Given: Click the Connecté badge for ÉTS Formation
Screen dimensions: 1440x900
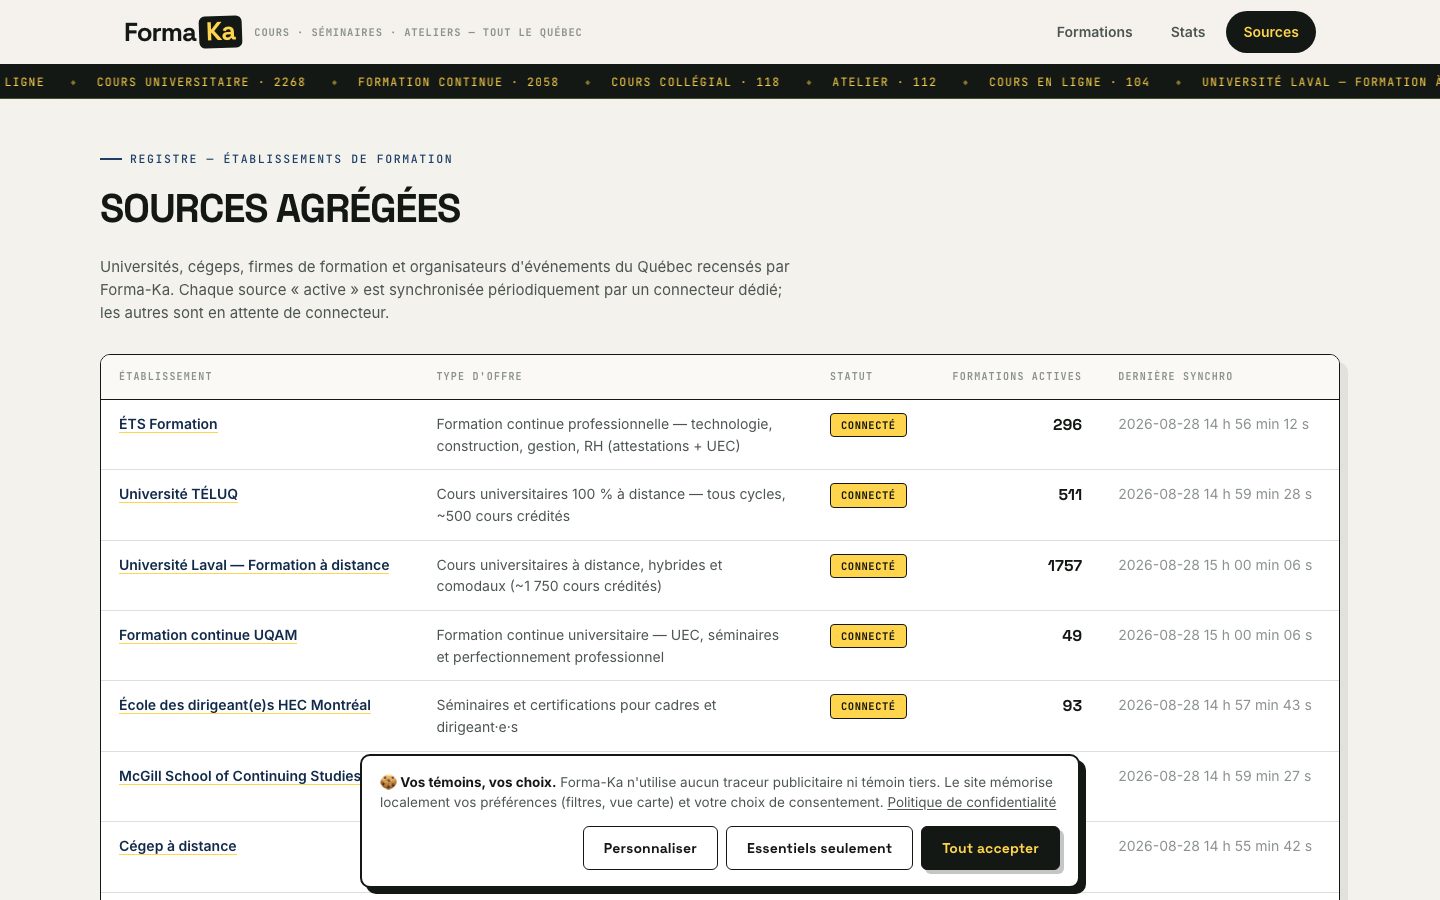Looking at the screenshot, I should [x=868, y=425].
